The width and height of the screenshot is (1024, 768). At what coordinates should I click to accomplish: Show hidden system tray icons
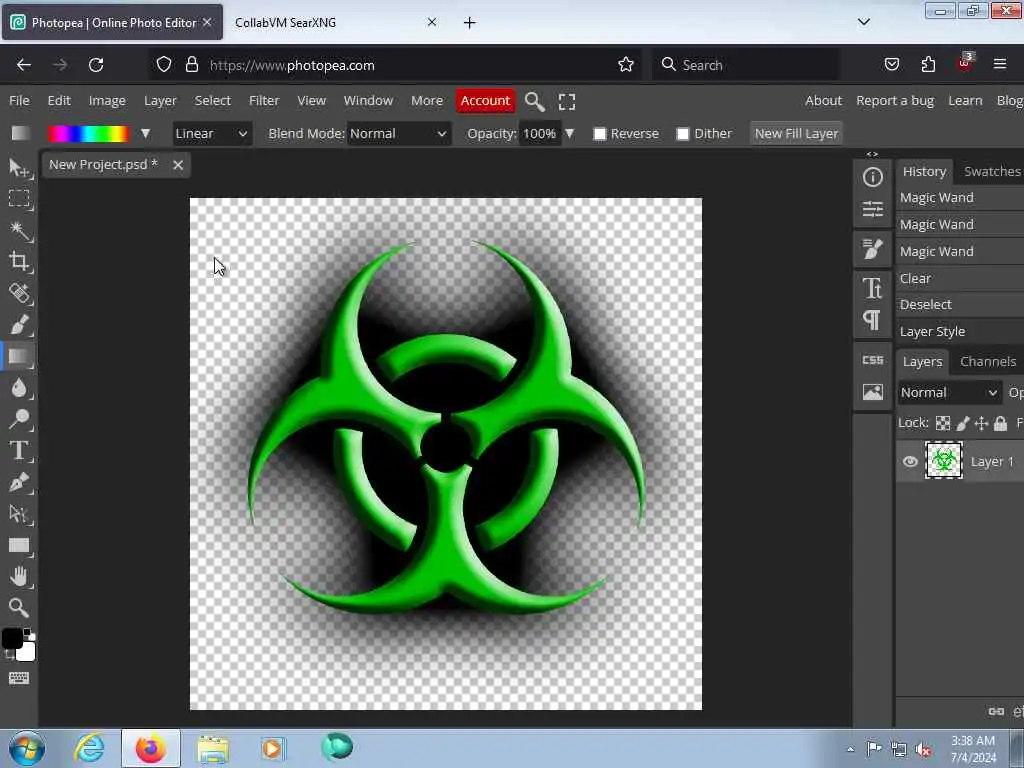coord(850,749)
